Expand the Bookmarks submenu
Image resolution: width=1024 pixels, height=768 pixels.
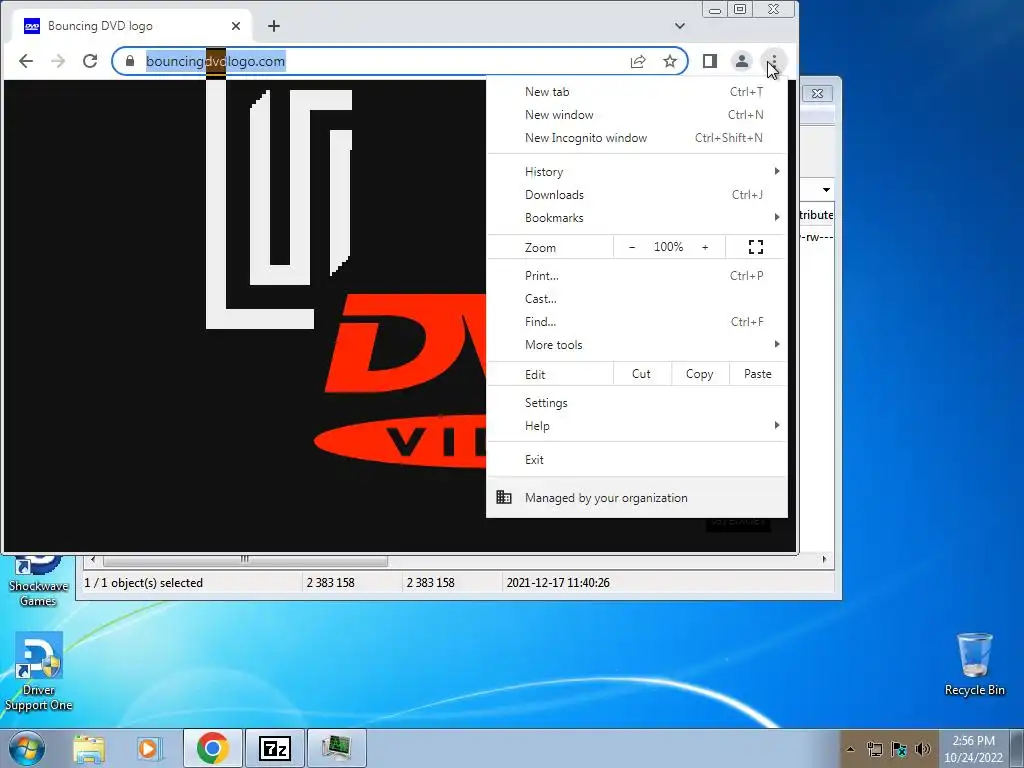tap(637, 217)
